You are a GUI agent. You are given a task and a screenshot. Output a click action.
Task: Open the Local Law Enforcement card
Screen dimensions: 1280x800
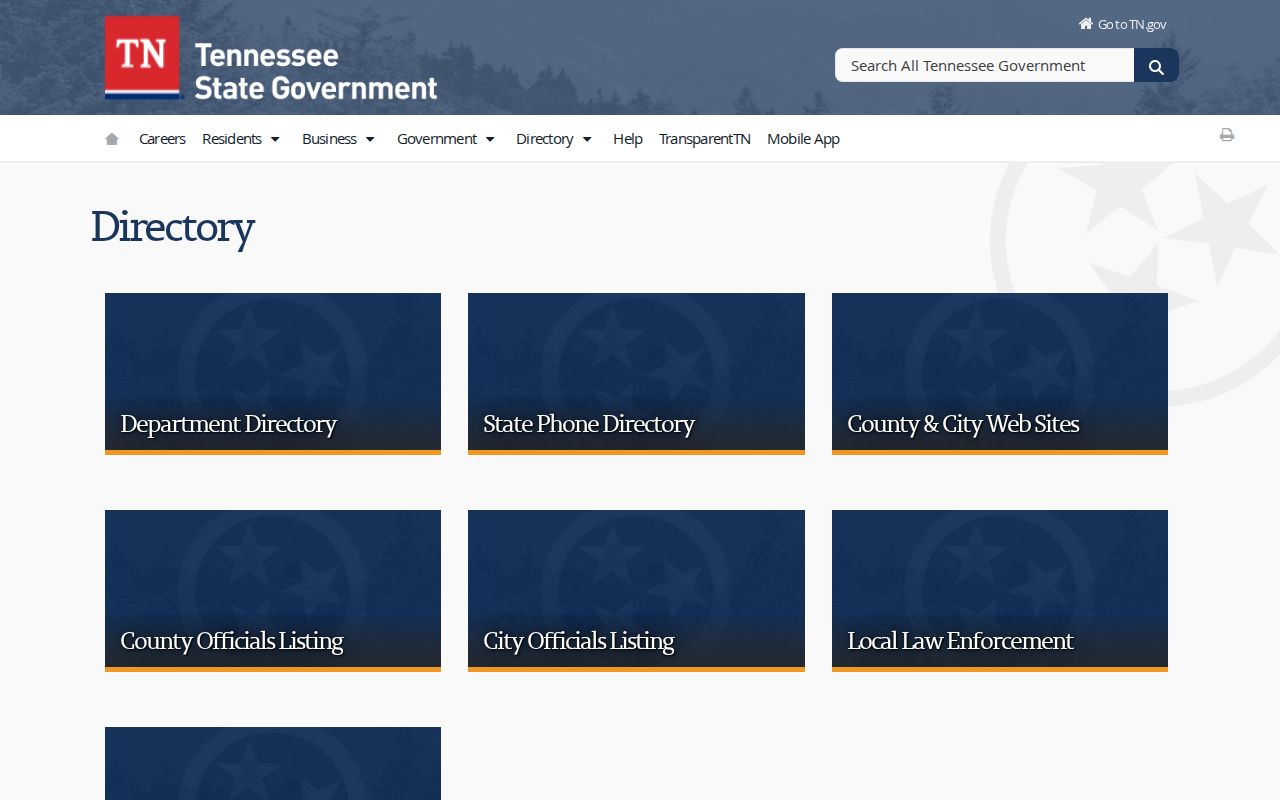pyautogui.click(x=1000, y=591)
